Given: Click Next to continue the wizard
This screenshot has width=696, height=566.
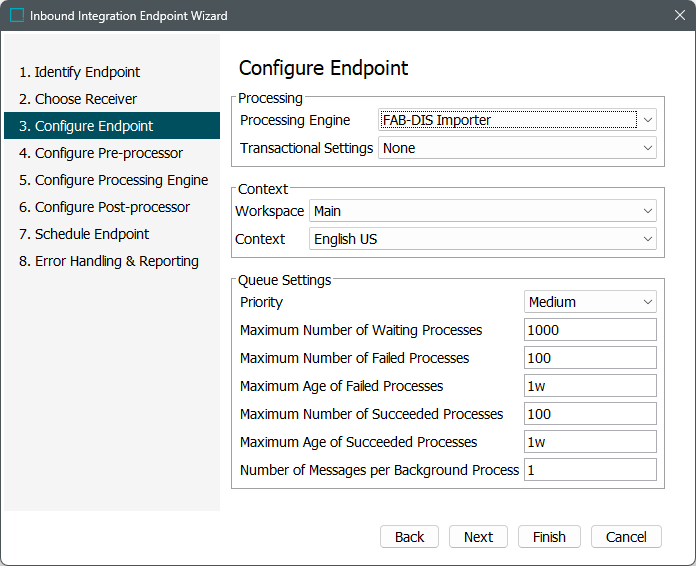Looking at the screenshot, I should (x=478, y=537).
